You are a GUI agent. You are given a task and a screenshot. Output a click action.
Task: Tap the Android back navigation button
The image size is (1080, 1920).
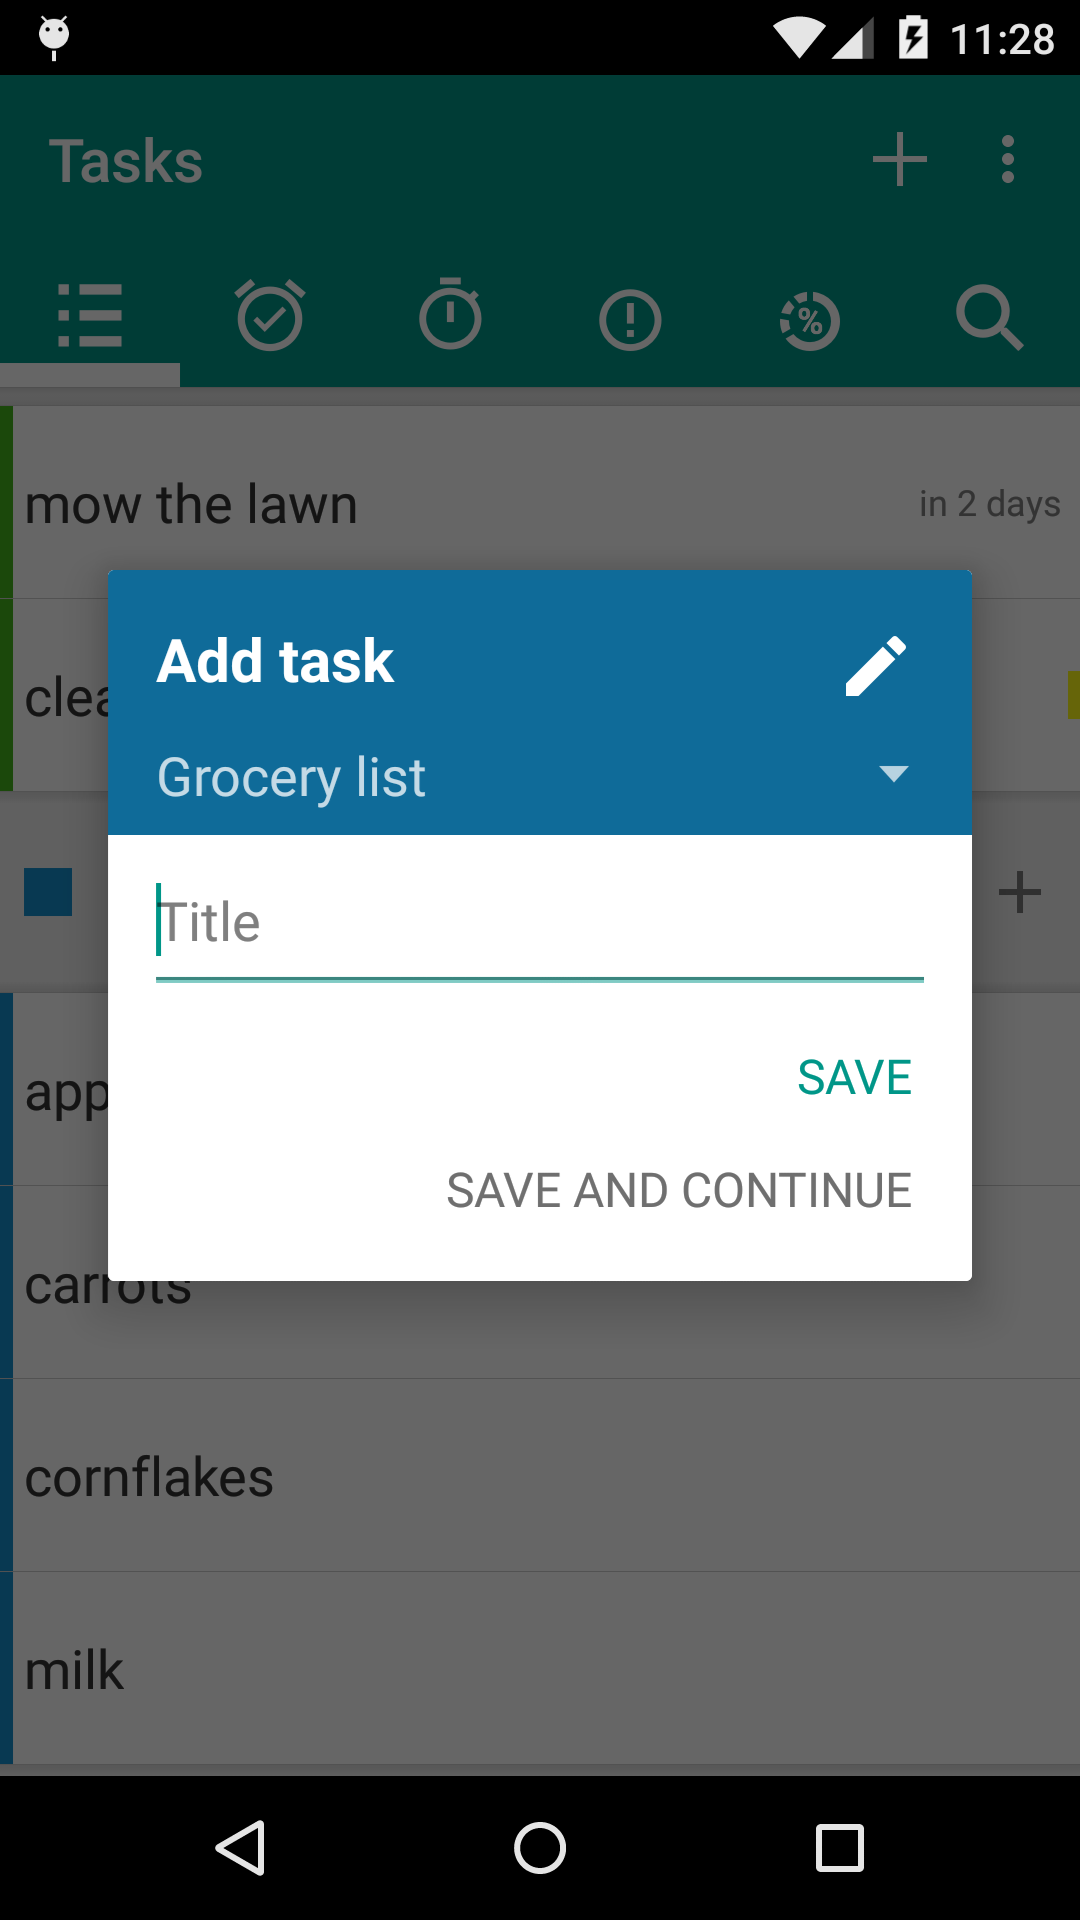pos(240,1848)
